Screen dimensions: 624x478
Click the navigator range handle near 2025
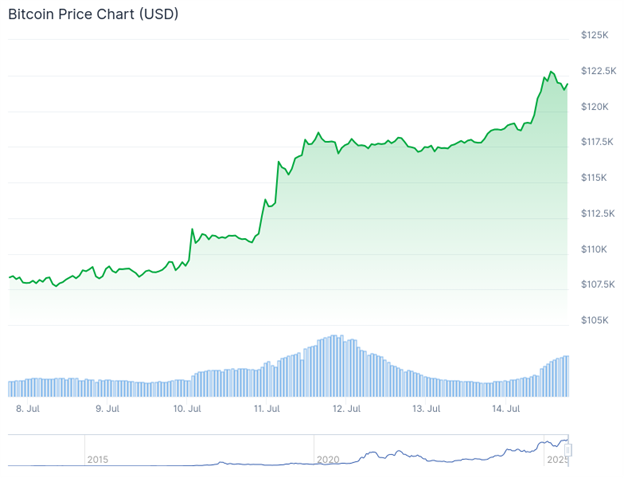570,451
